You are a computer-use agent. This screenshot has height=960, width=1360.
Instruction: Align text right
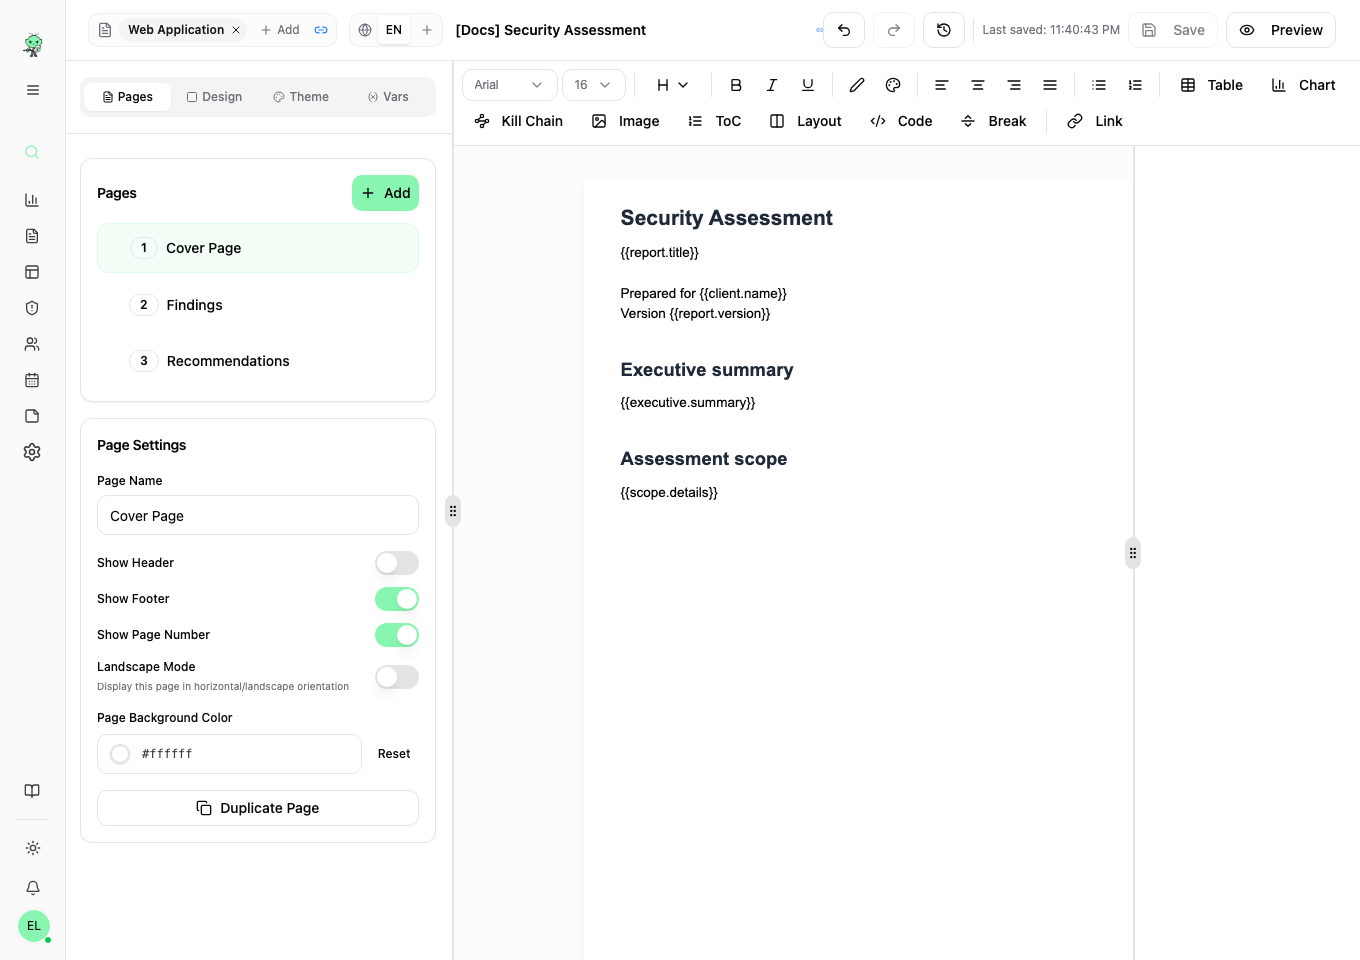1014,85
